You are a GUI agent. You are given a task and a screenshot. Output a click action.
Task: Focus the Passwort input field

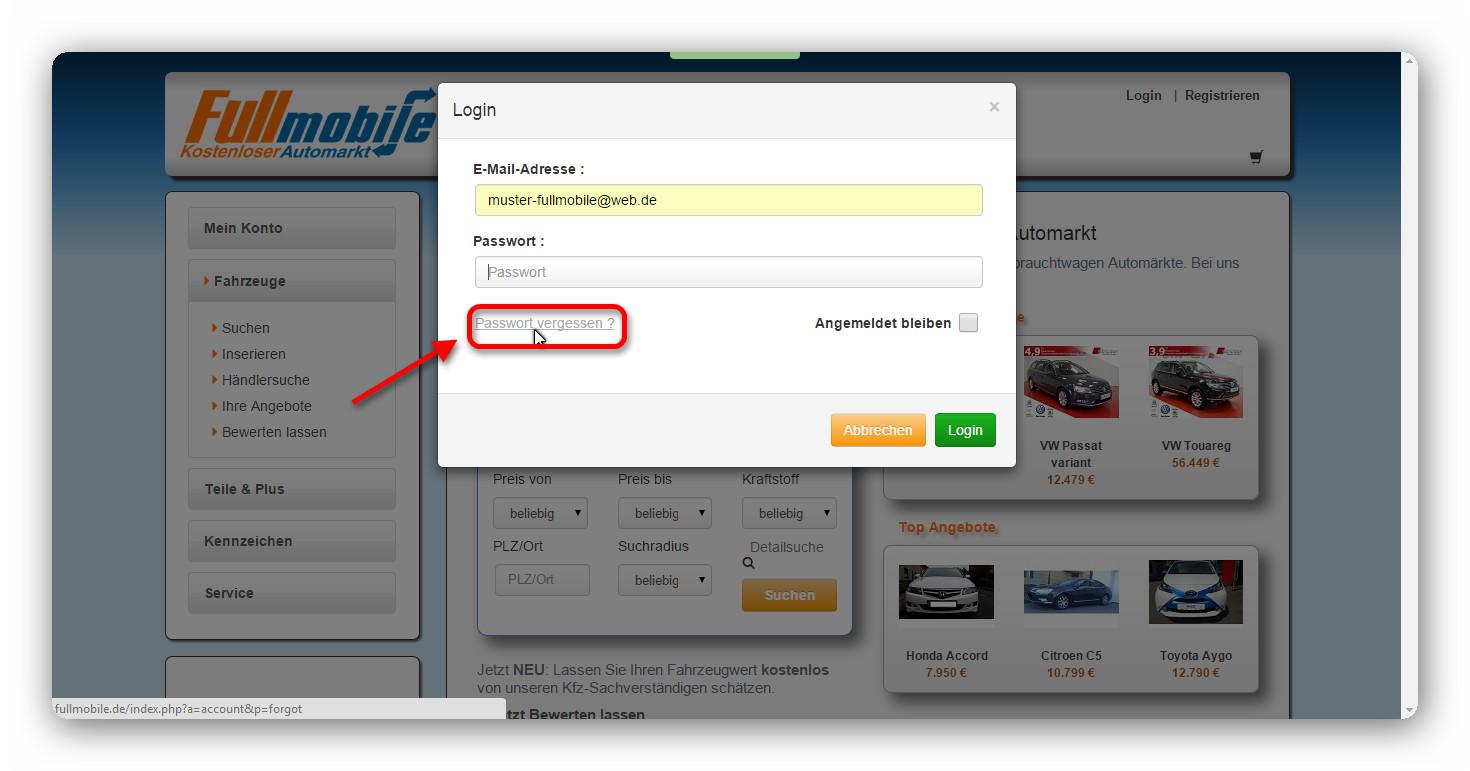coord(728,272)
